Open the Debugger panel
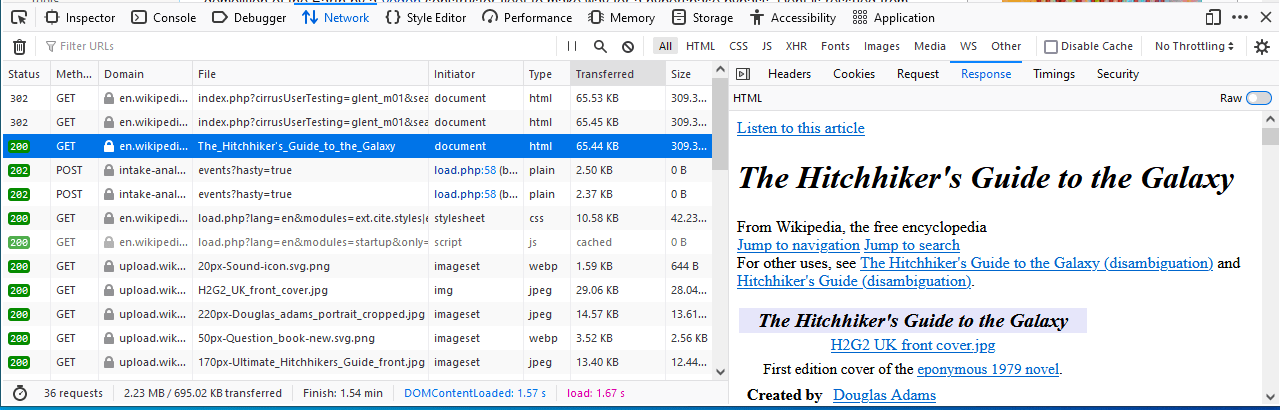This screenshot has width=1280, height=410. pyautogui.click(x=249, y=17)
